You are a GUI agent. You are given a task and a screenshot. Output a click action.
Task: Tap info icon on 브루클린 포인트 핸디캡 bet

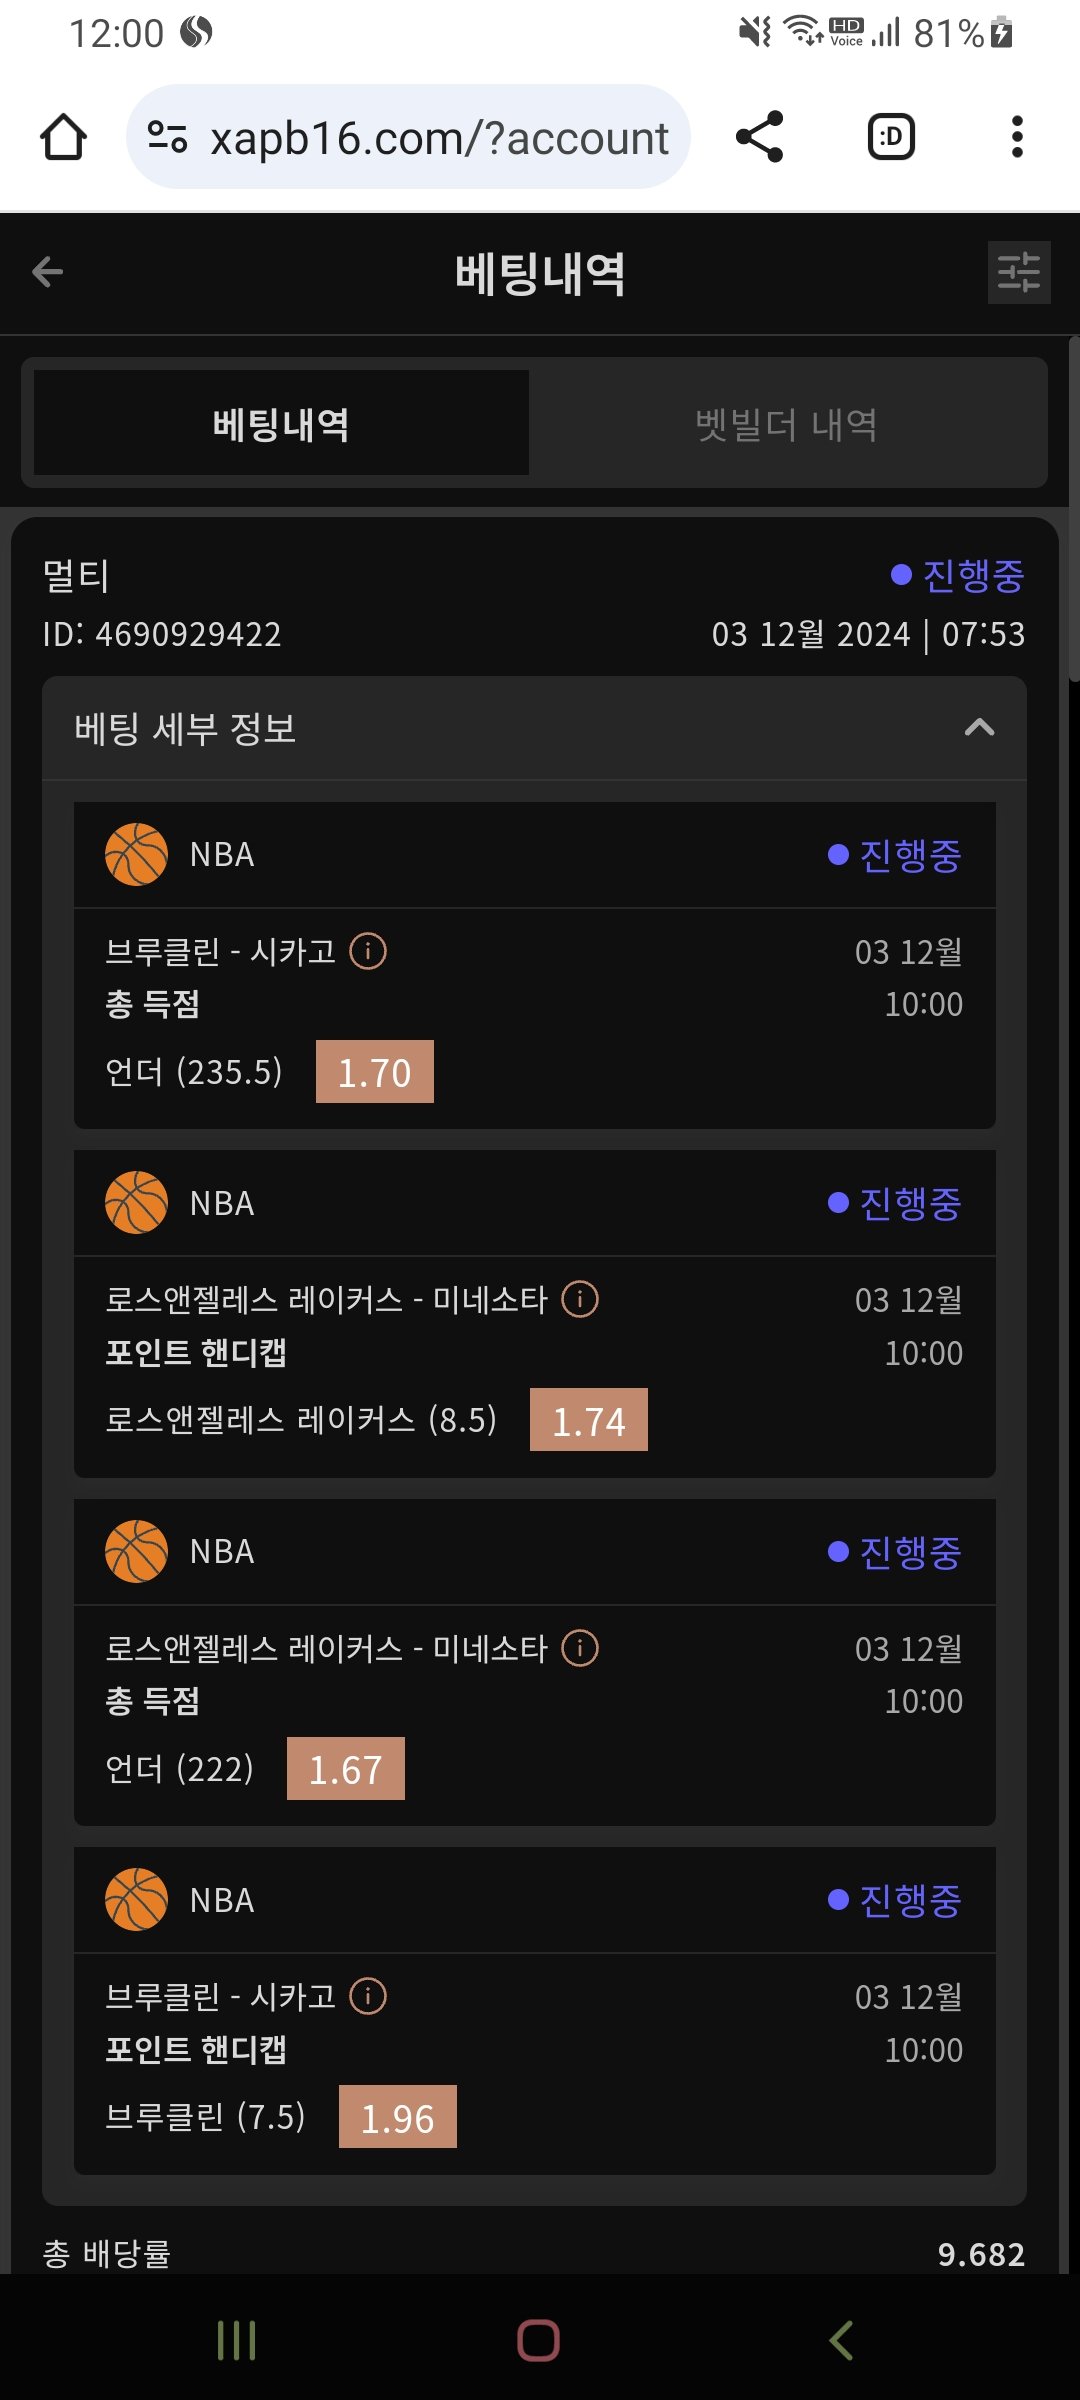(x=368, y=1996)
